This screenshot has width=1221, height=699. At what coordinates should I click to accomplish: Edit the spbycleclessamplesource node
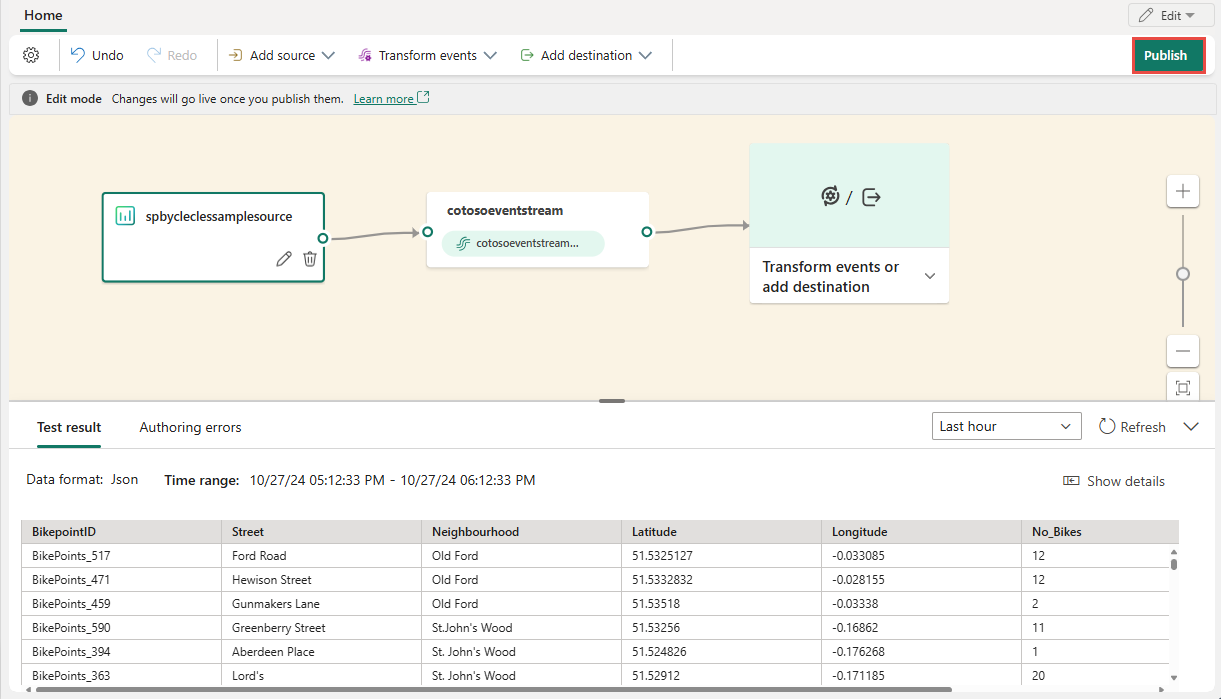(x=284, y=259)
